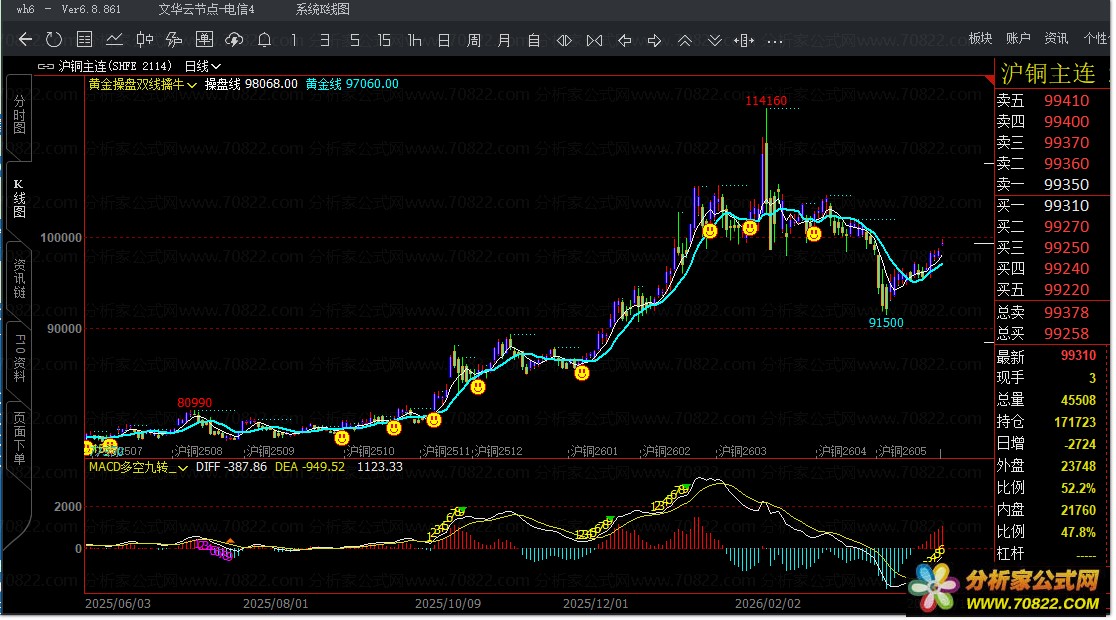Viewport: 1116px width, 620px height.
Task: Click the 114160 high price label
Action: click(x=766, y=101)
